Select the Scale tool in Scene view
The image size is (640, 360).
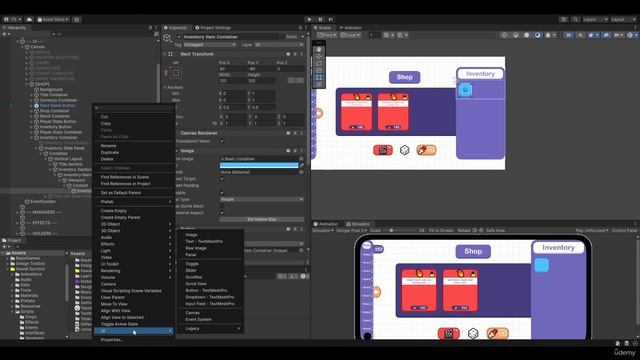pos(319,70)
